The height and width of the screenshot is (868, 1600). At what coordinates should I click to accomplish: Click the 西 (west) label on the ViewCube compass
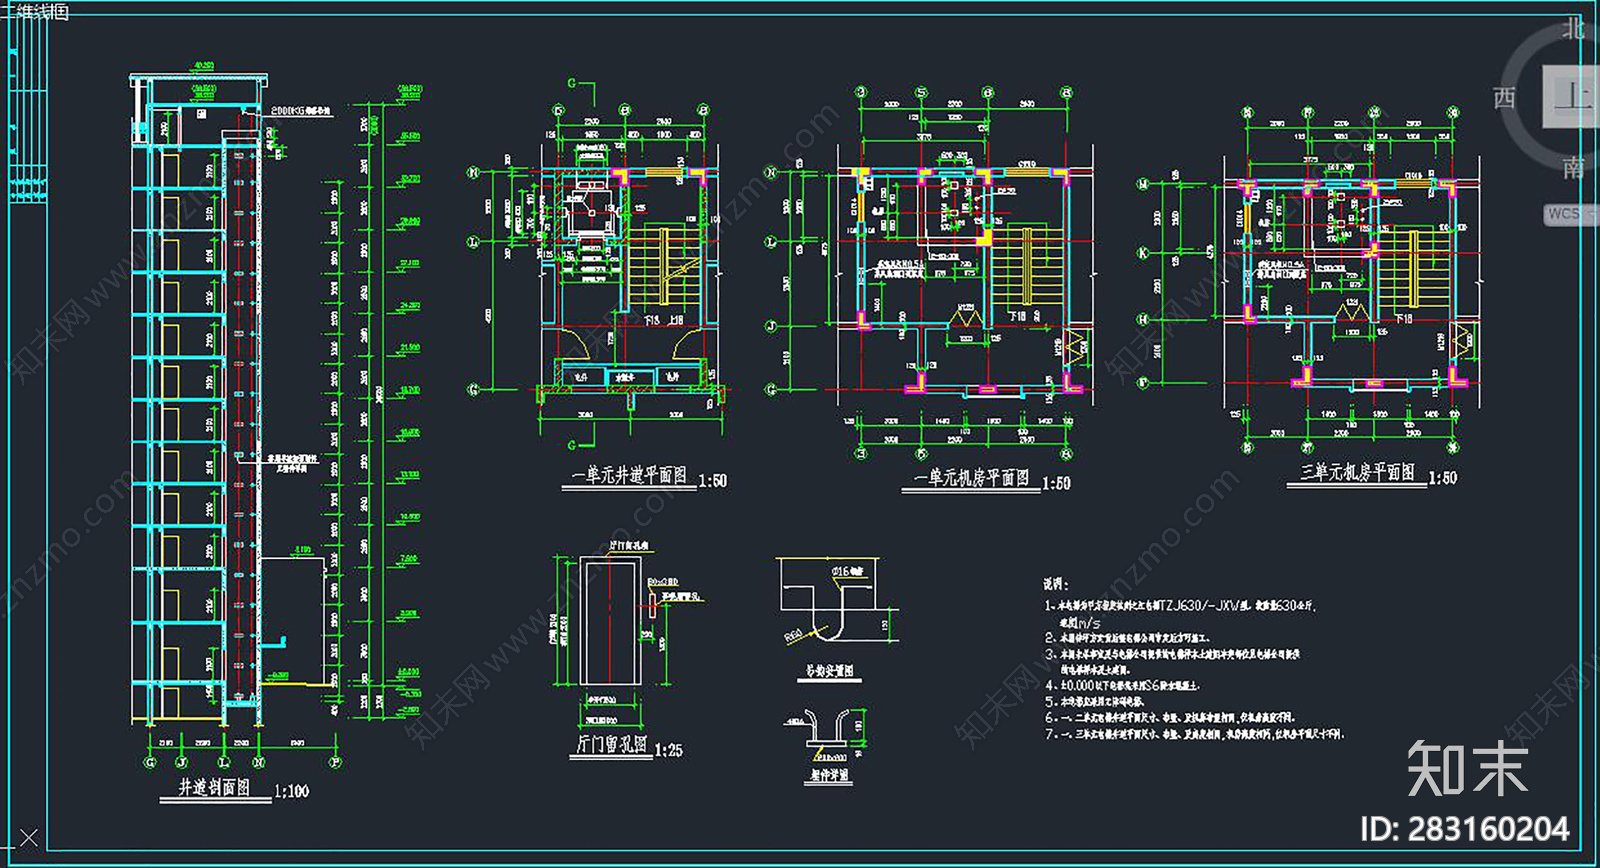point(1504,98)
